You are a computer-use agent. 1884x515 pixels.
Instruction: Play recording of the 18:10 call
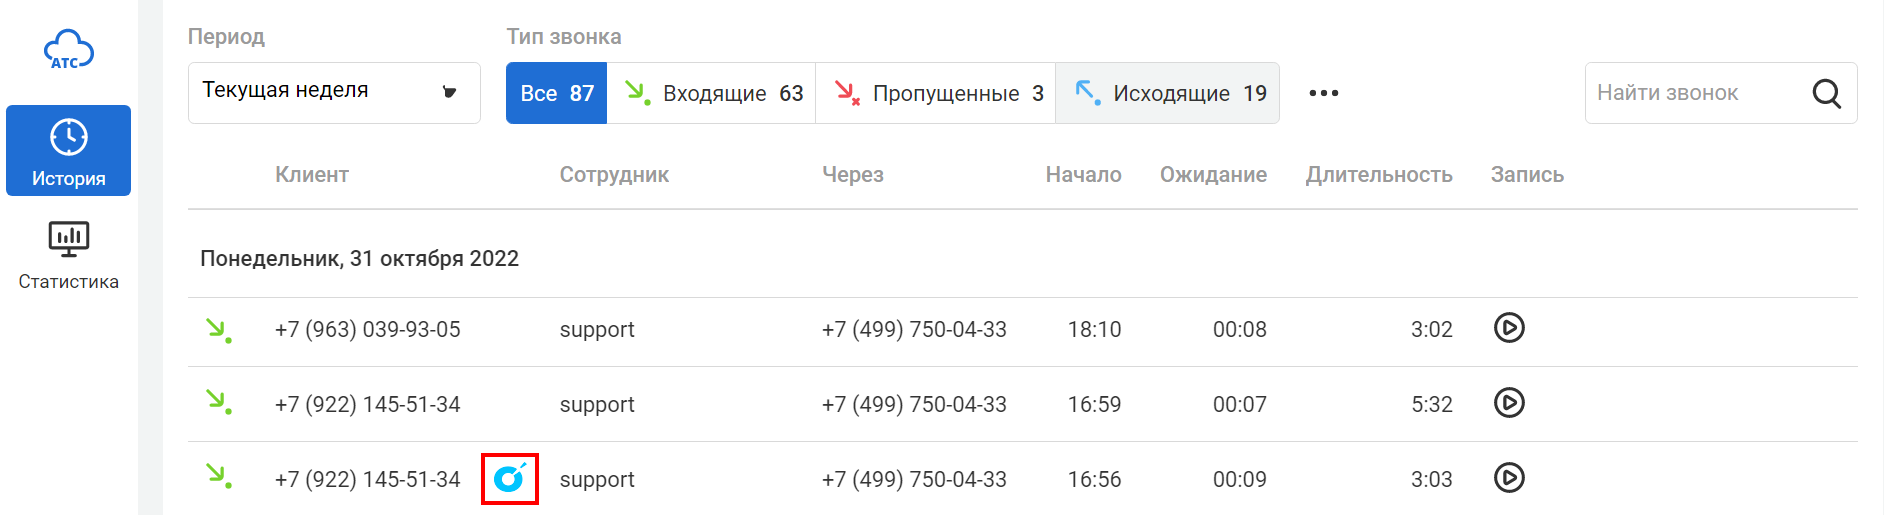point(1508,328)
